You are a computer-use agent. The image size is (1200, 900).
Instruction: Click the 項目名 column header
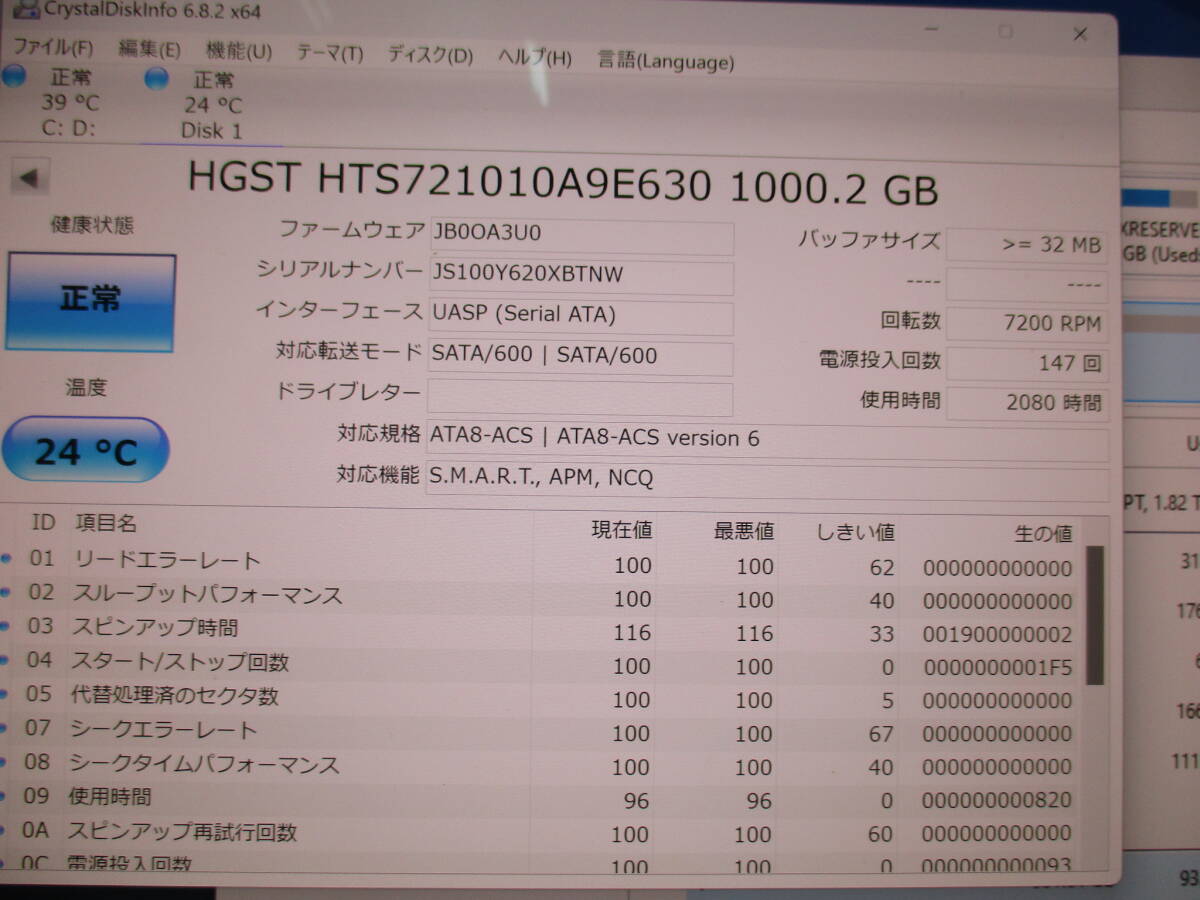tap(107, 523)
